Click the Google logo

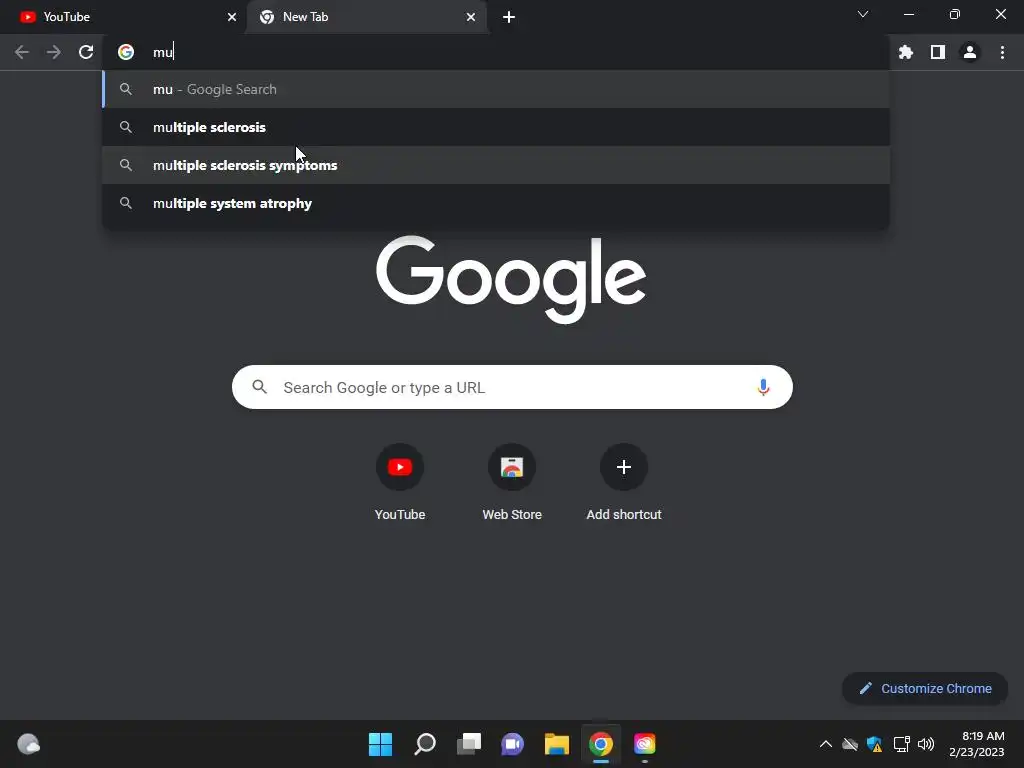[511, 279]
